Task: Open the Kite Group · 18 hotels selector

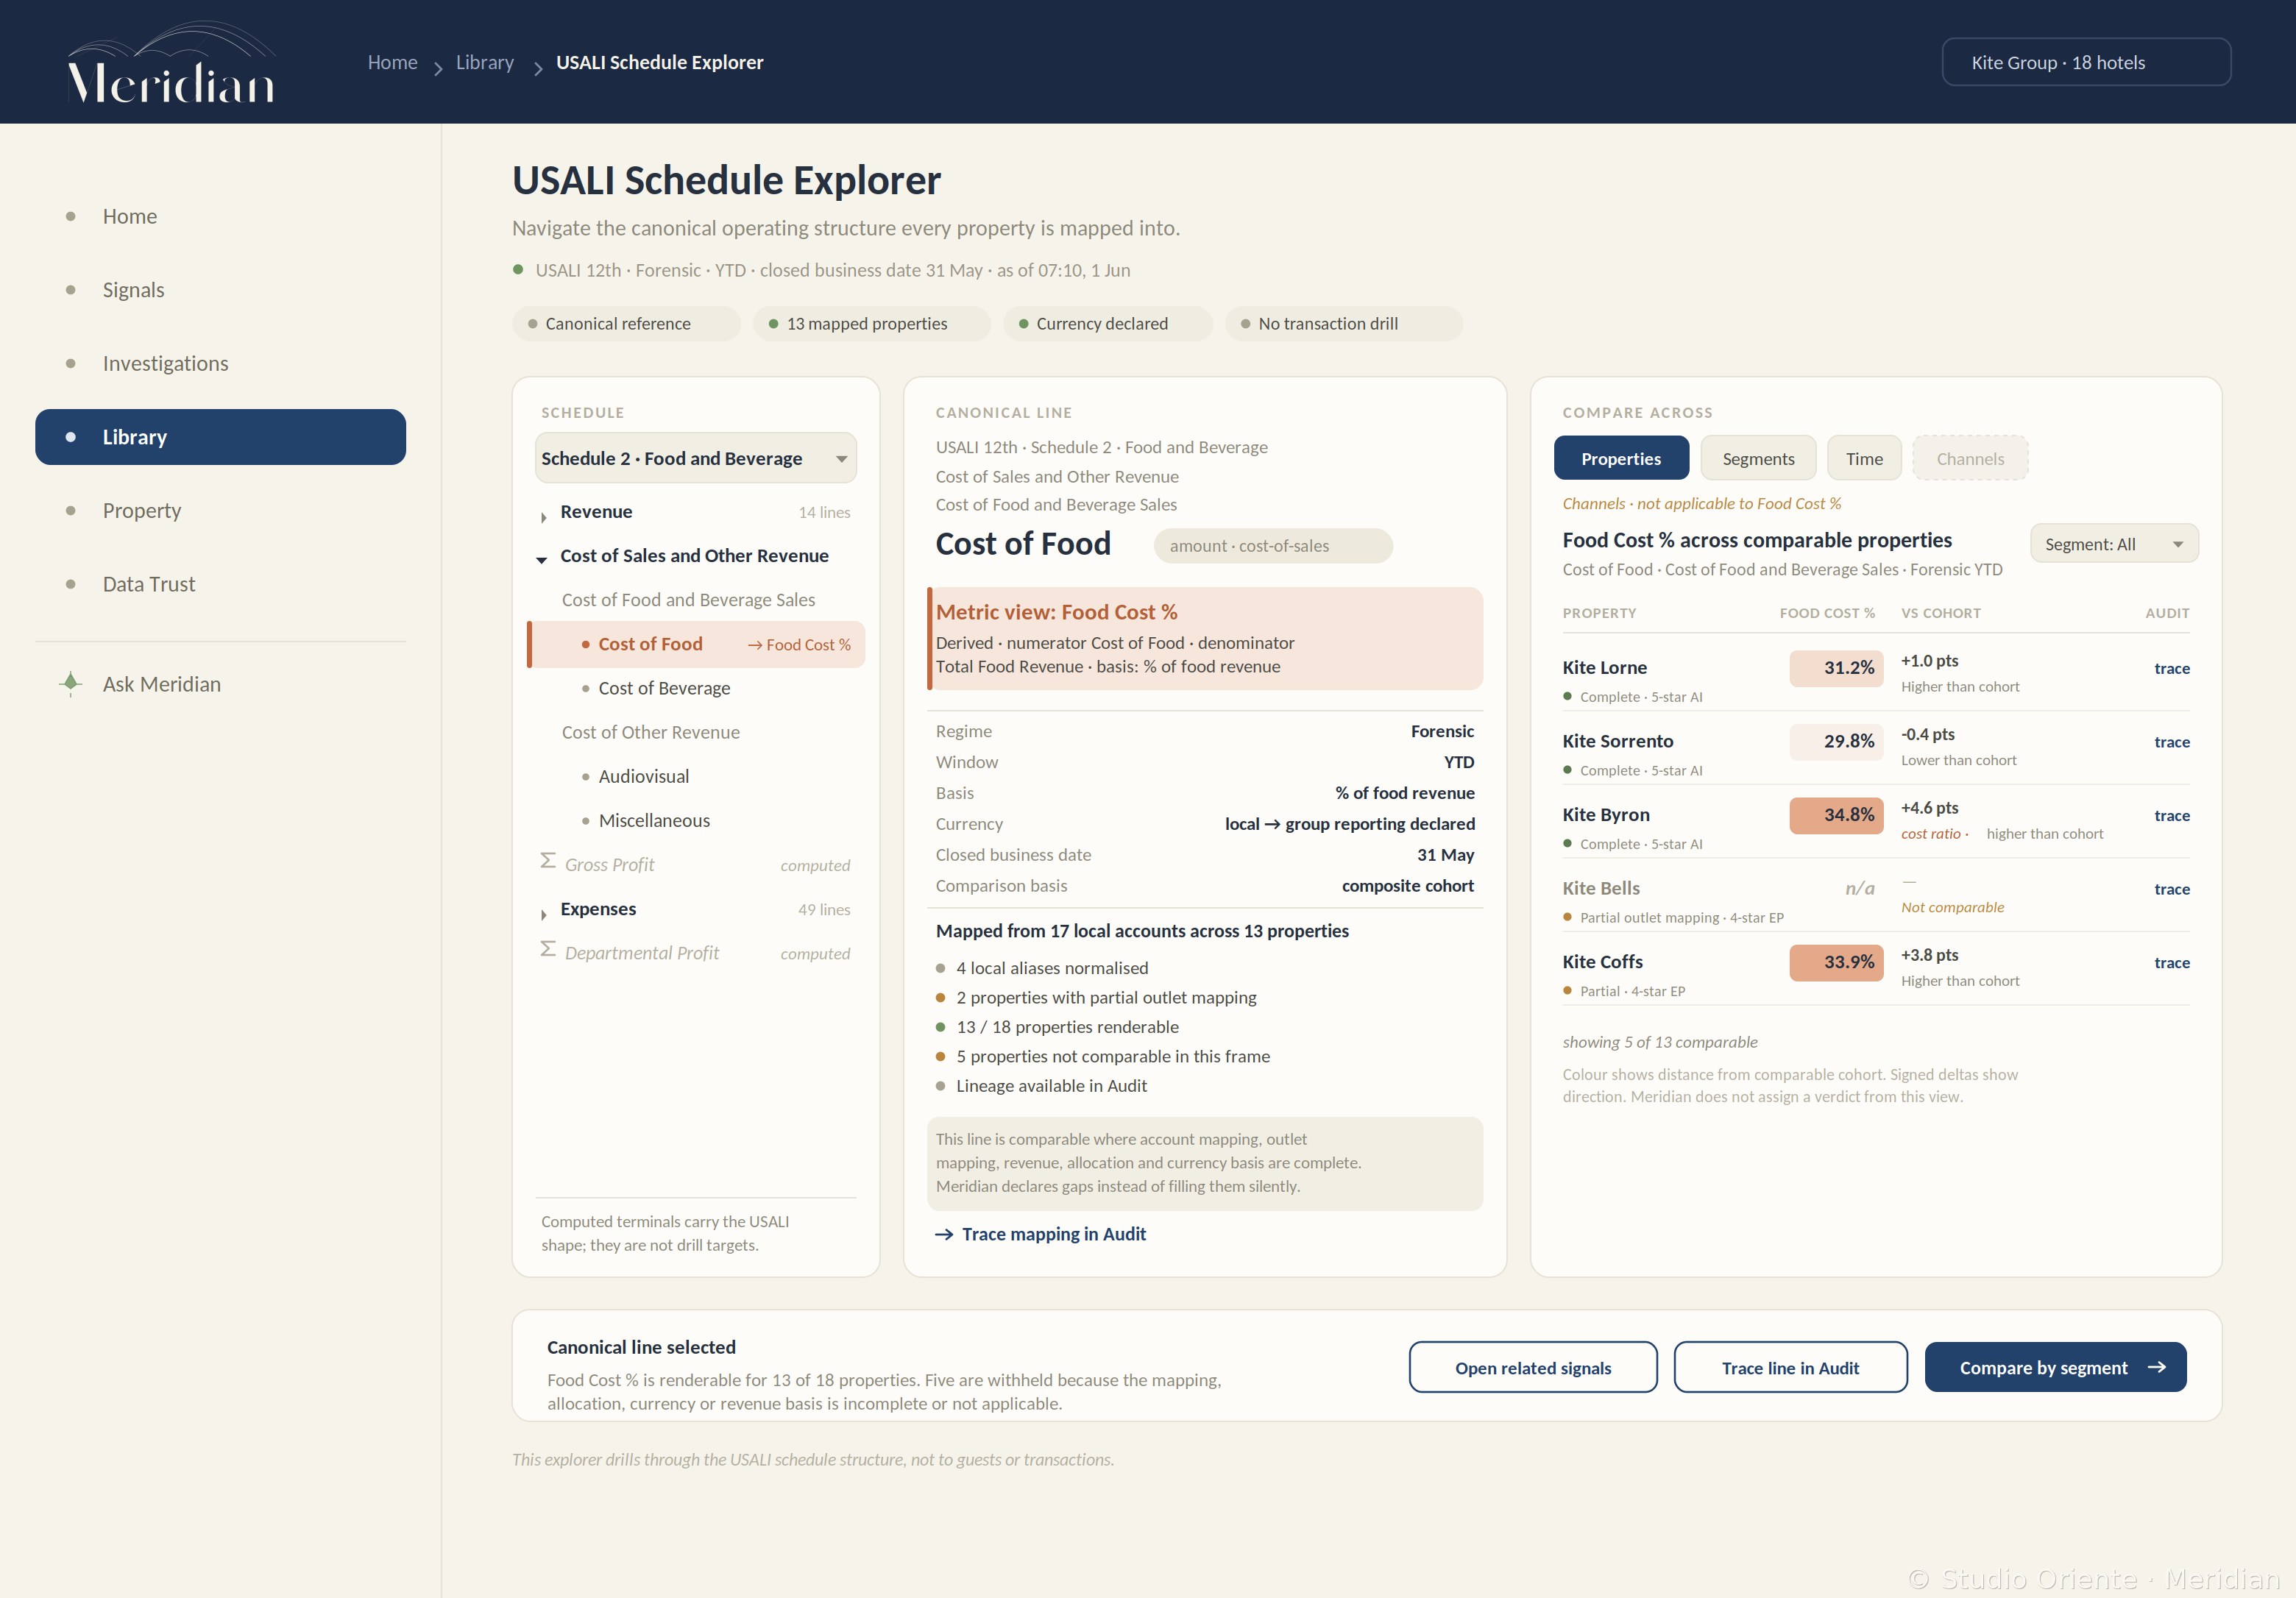Action: tap(2086, 62)
